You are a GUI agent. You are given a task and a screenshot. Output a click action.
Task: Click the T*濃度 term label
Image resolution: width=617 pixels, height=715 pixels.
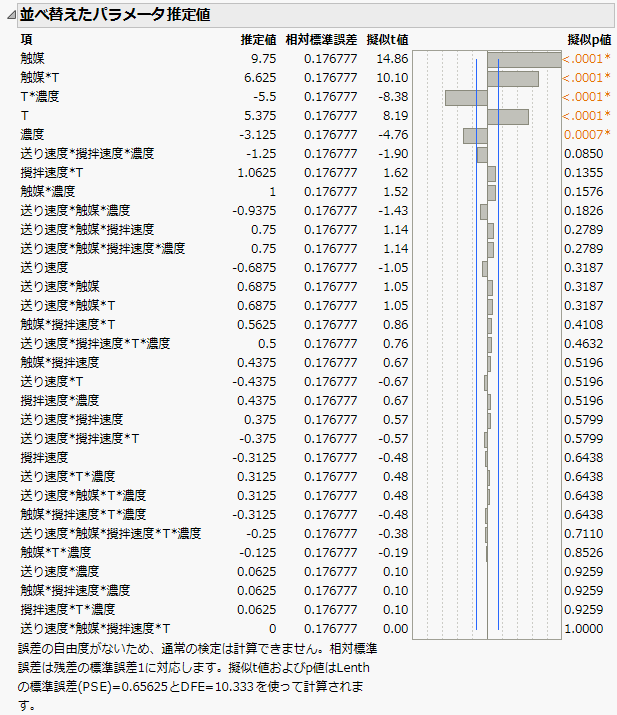[40, 97]
